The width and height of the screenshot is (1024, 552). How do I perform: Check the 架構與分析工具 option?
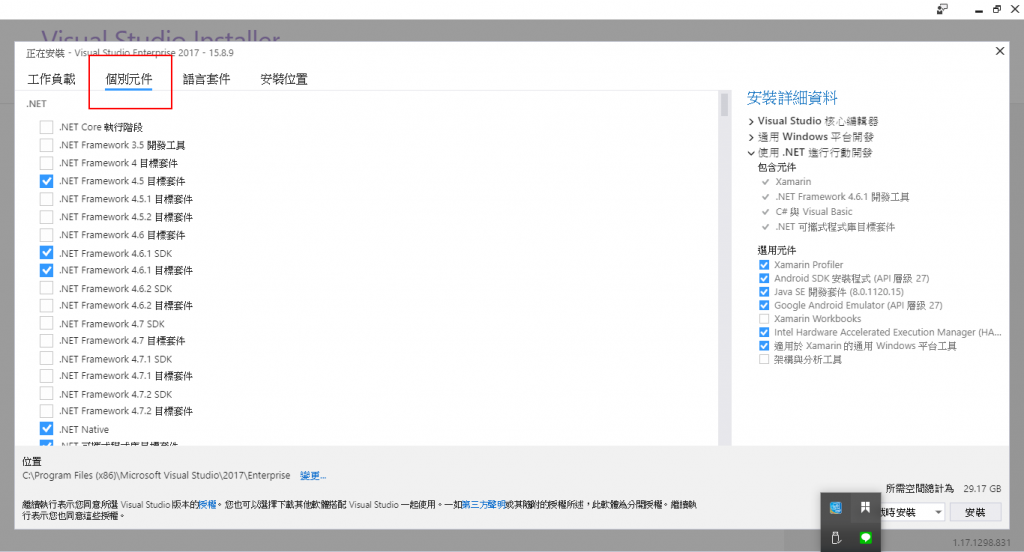coord(764,360)
